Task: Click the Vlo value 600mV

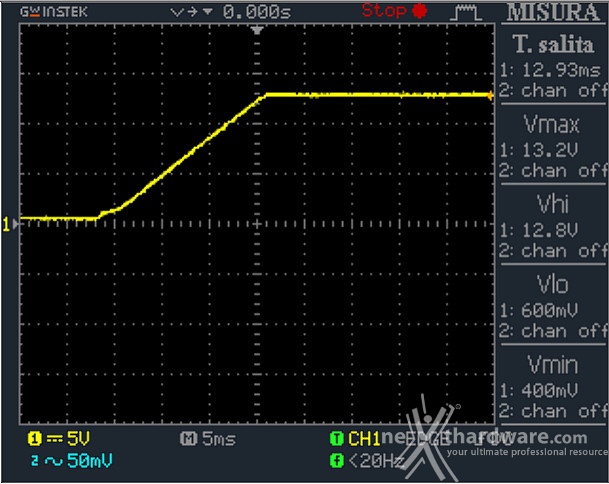Action: coord(550,310)
